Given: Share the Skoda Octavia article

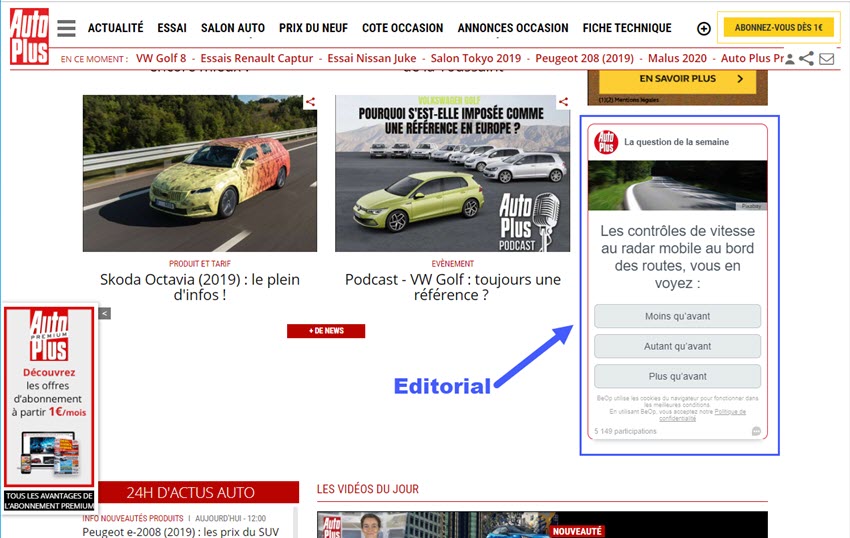Looking at the screenshot, I should tap(310, 101).
